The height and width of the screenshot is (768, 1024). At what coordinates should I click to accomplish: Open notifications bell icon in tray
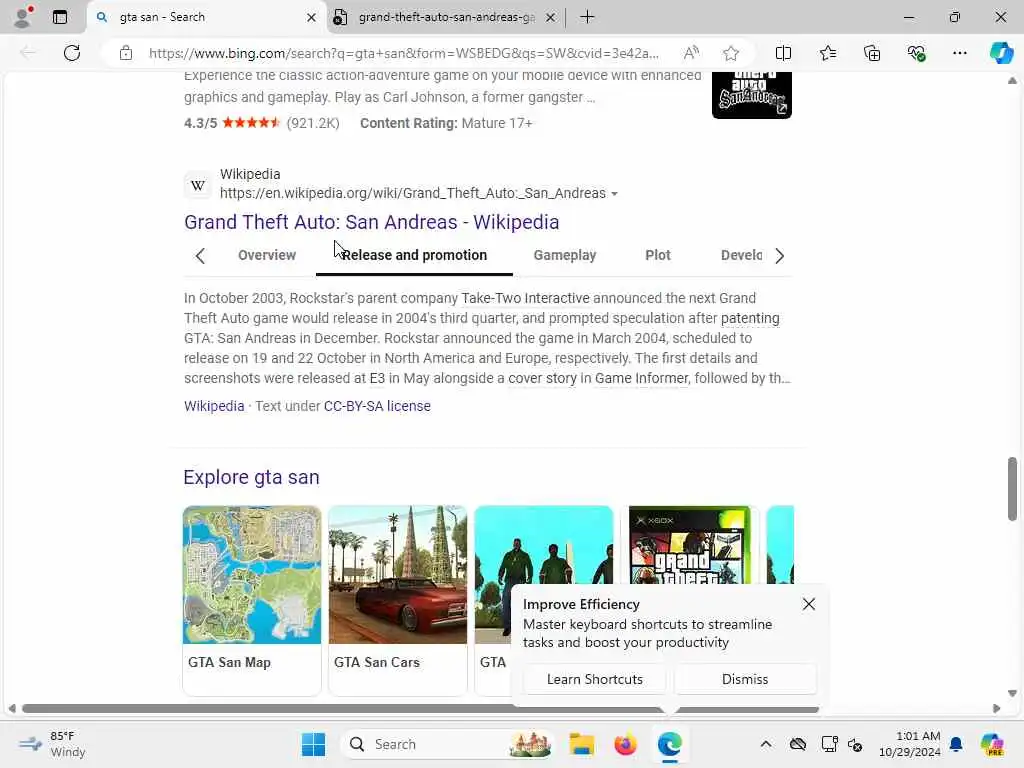pyautogui.click(x=956, y=744)
